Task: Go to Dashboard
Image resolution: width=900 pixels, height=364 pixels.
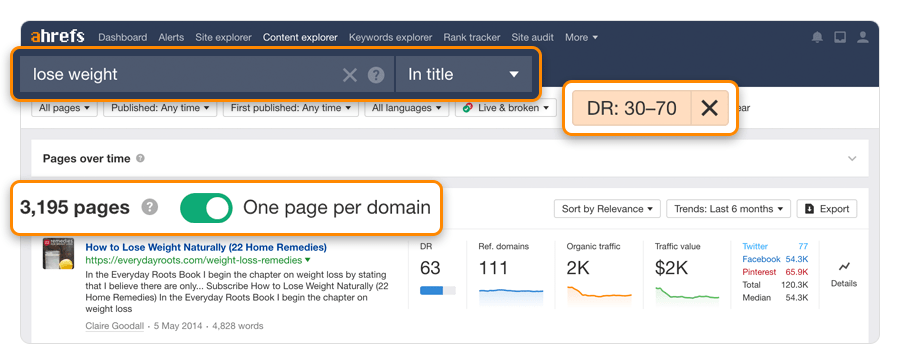Action: [122, 37]
